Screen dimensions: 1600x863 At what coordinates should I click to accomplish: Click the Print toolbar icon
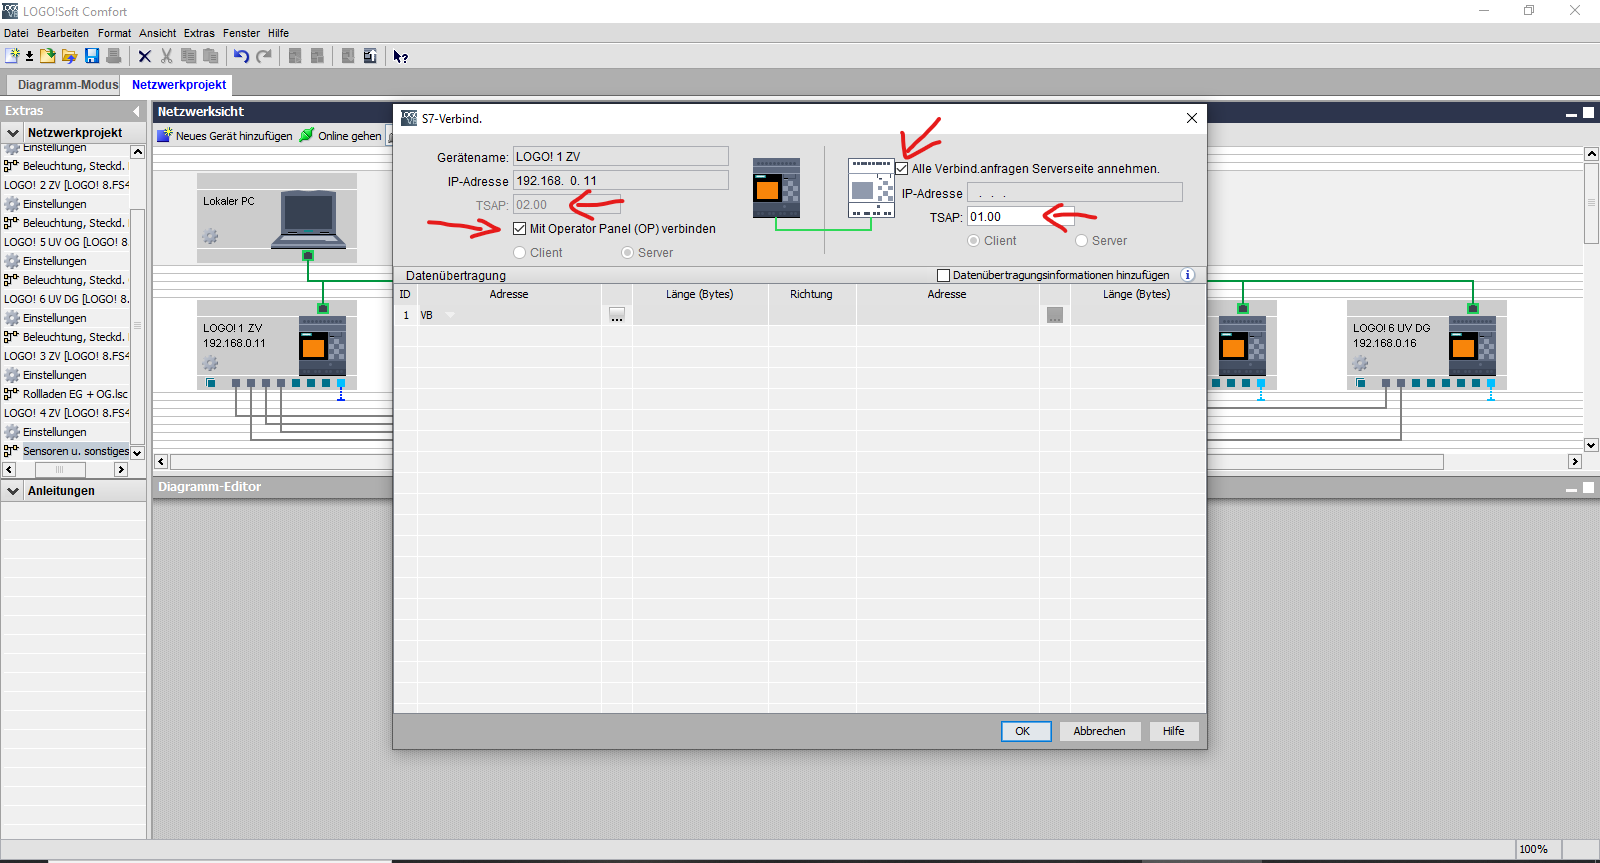click(114, 56)
